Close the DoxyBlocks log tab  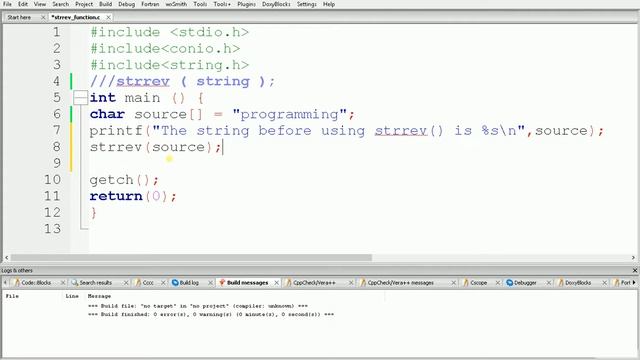click(x=604, y=282)
